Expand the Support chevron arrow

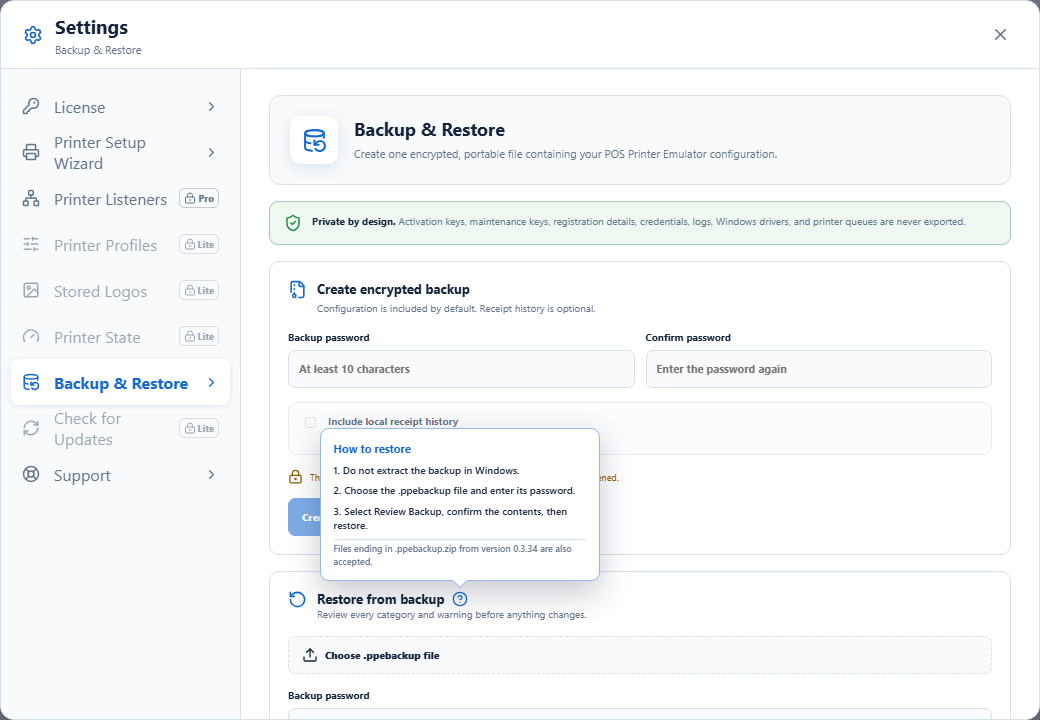coord(211,475)
